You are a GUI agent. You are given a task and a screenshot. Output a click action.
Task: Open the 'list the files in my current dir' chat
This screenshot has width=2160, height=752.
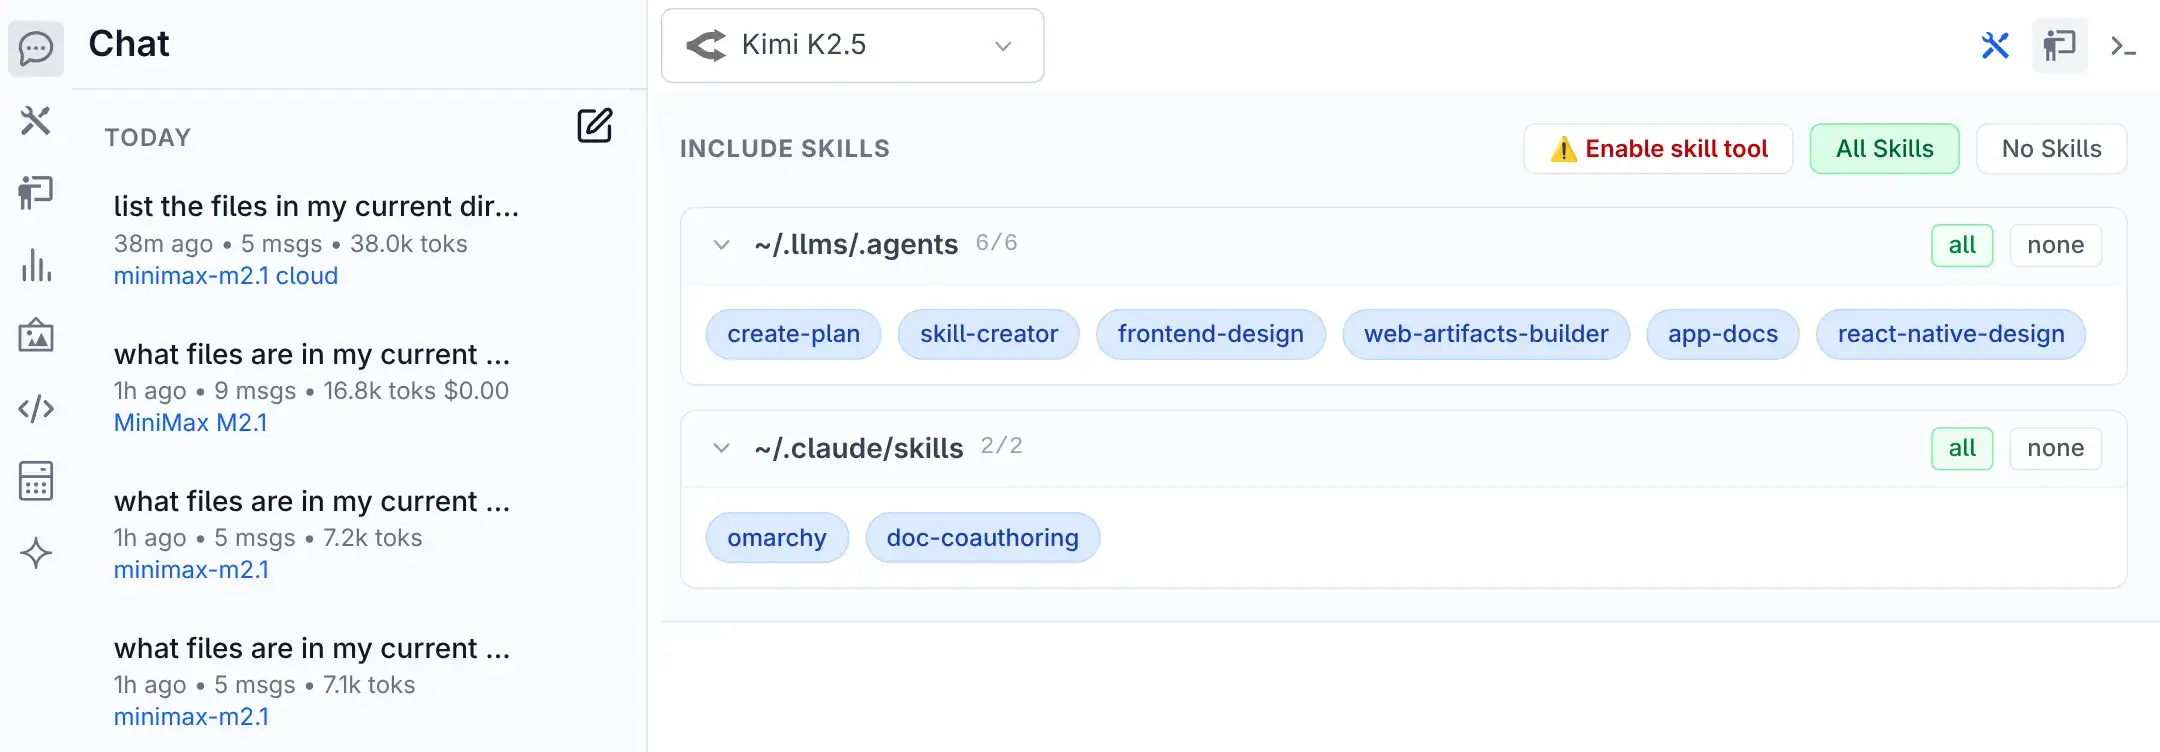click(x=316, y=207)
